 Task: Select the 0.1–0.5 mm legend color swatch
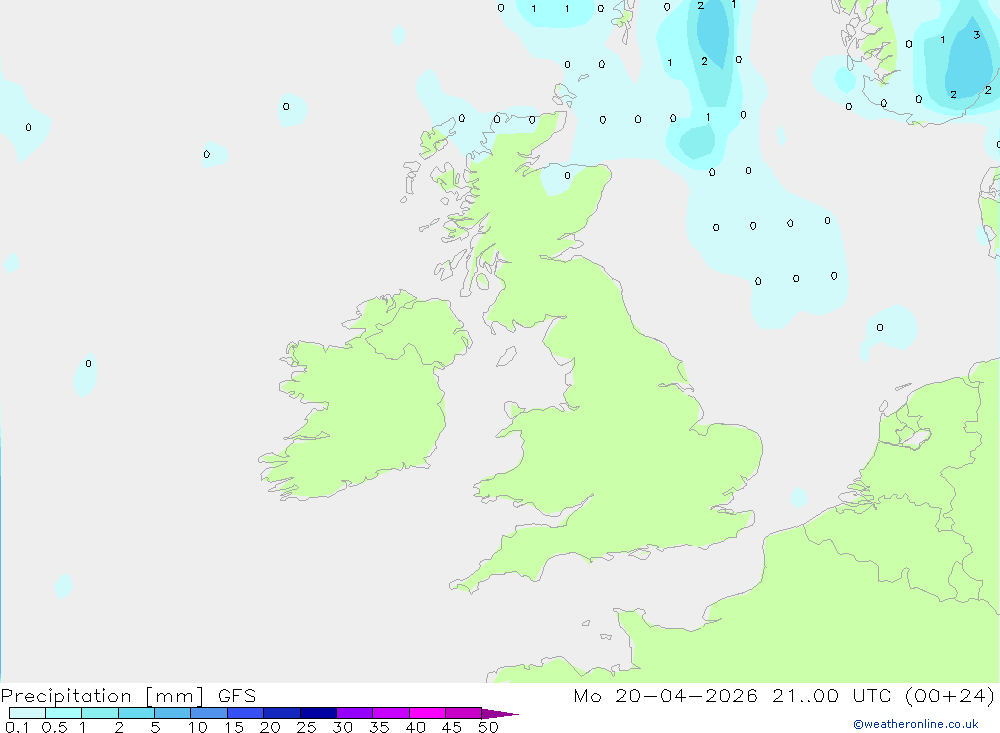[x=27, y=713]
